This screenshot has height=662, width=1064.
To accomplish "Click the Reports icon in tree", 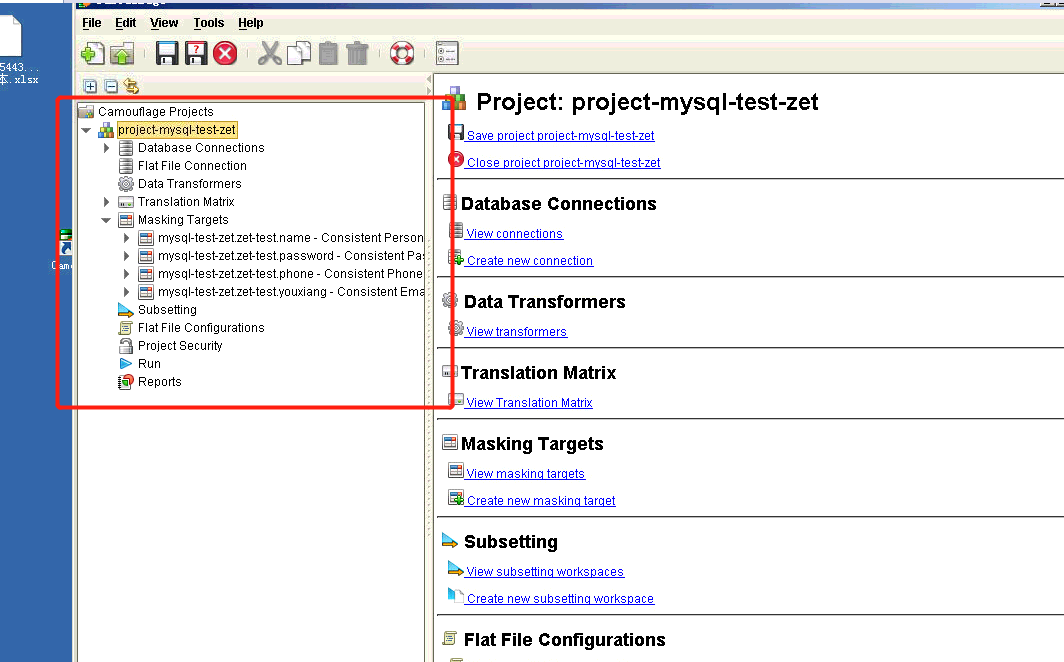I will click(x=126, y=382).
